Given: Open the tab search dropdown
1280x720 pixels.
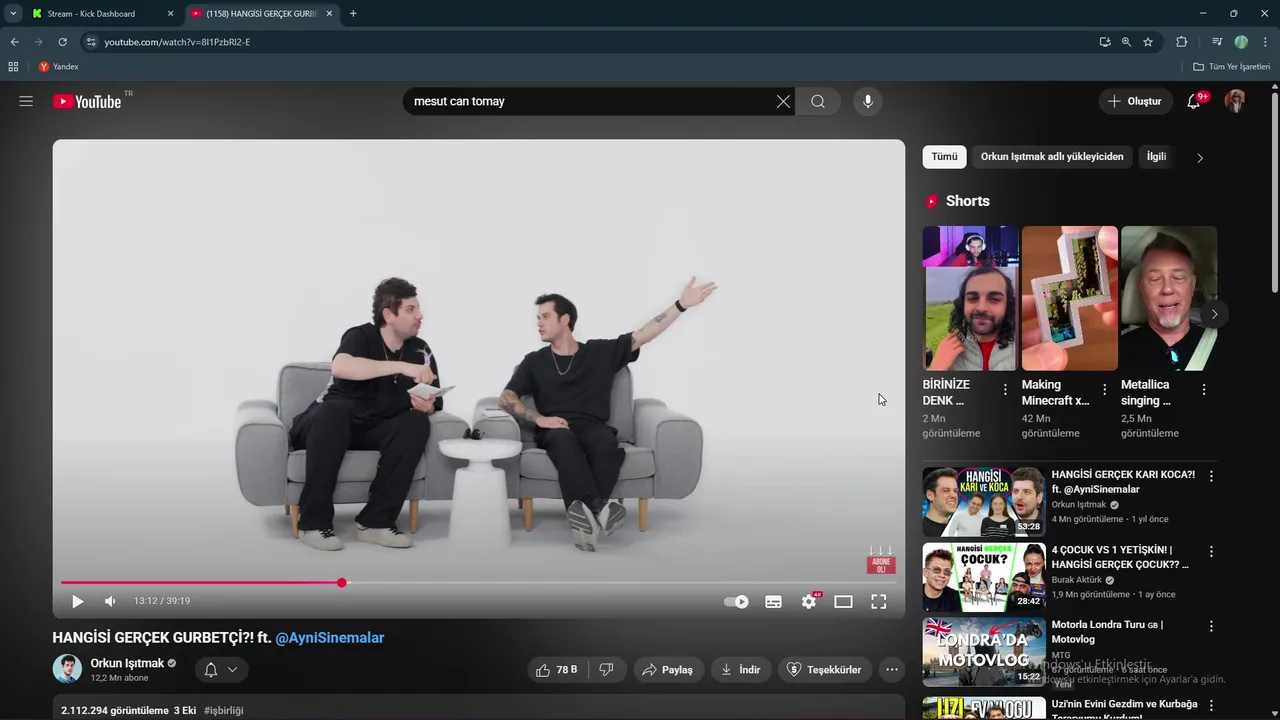Looking at the screenshot, I should (x=13, y=14).
